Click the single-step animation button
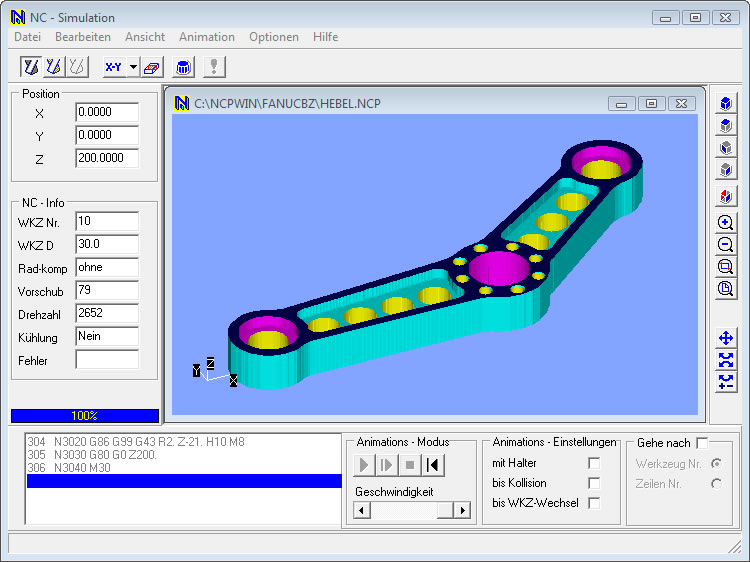Viewport: 750px width, 562px height. 386,465
